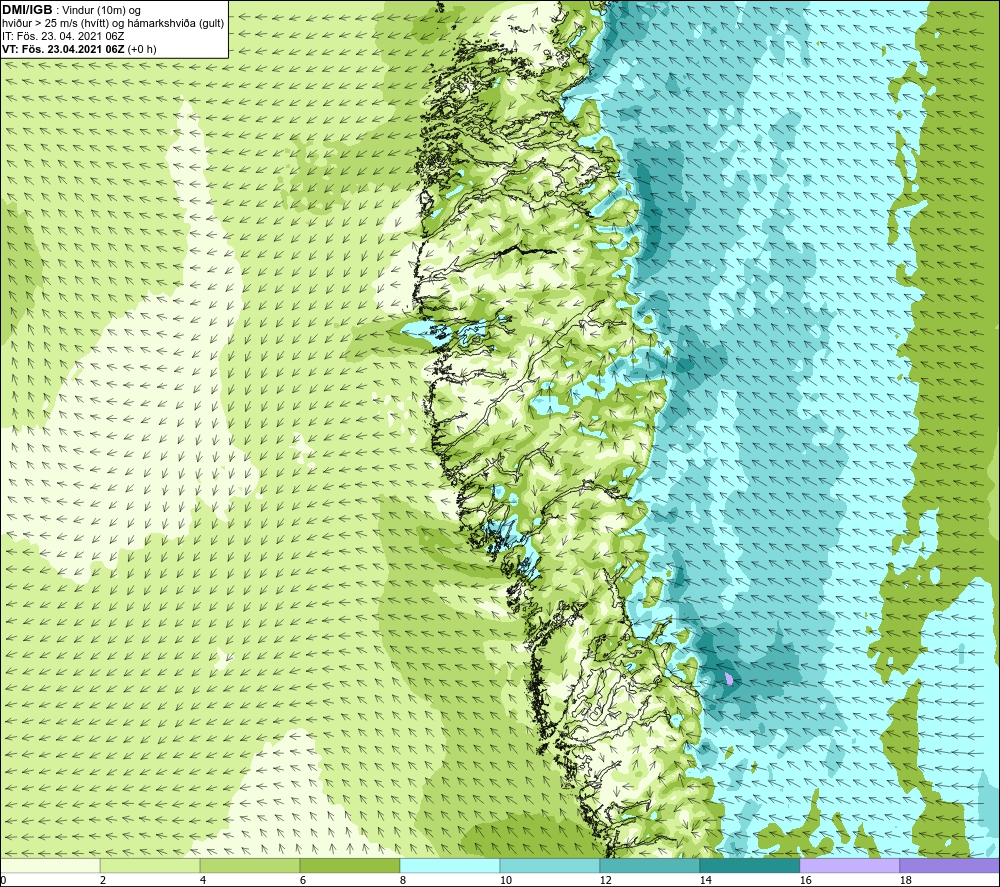
Task: Click the 'Vindur (10m) og' label
Action: [101, 10]
